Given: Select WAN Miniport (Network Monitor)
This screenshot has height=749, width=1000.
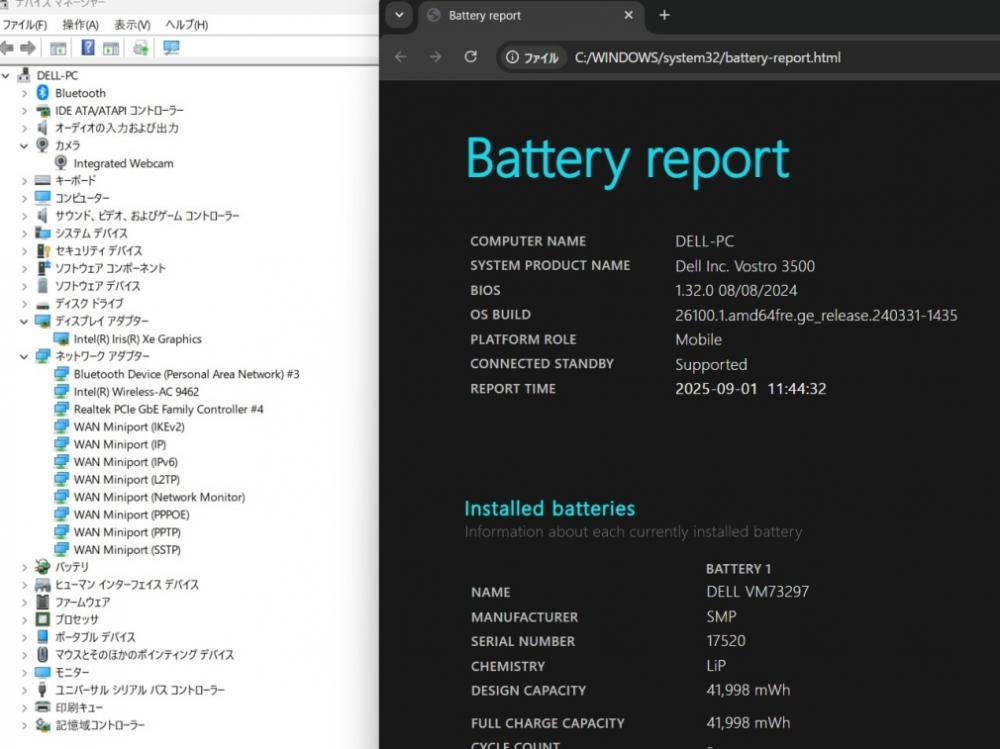Looking at the screenshot, I should 159,497.
